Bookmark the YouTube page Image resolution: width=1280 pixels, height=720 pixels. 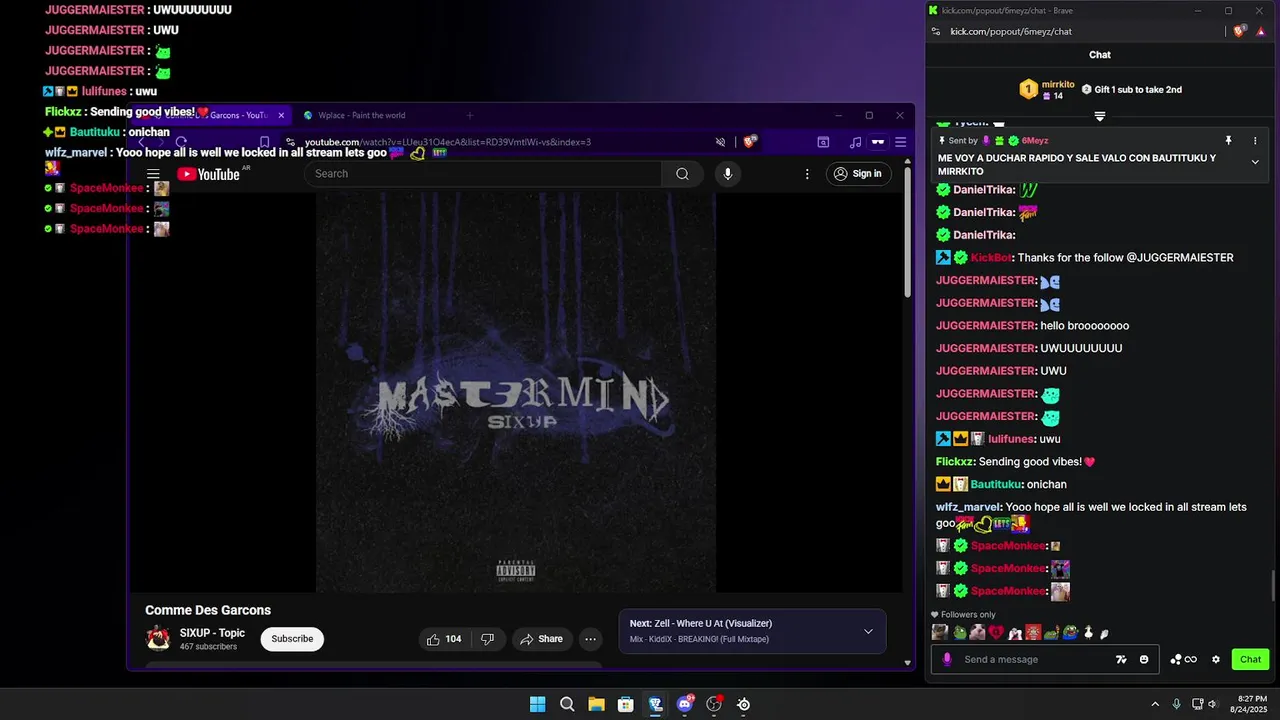click(x=264, y=142)
